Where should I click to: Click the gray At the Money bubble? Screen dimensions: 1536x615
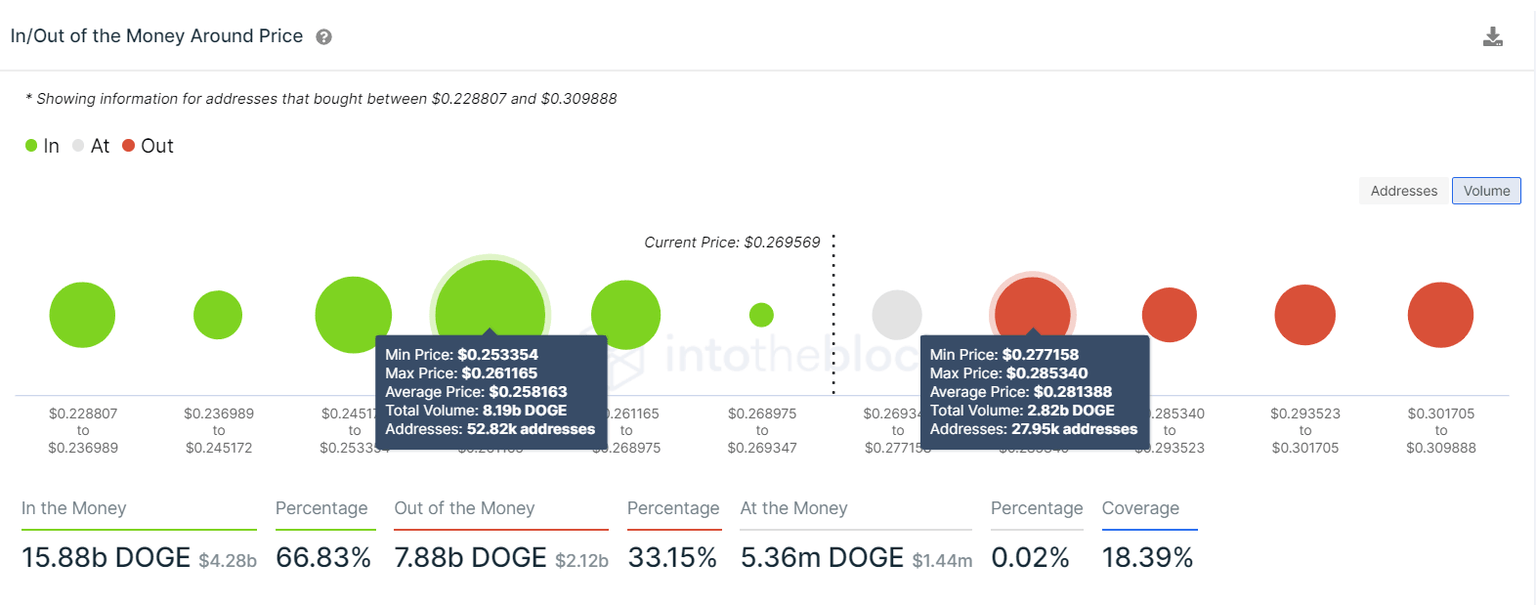tap(897, 313)
